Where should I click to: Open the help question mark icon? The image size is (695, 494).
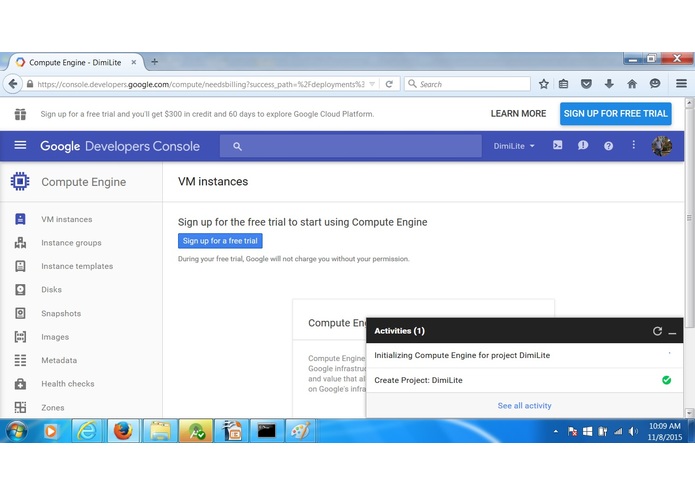(x=609, y=146)
